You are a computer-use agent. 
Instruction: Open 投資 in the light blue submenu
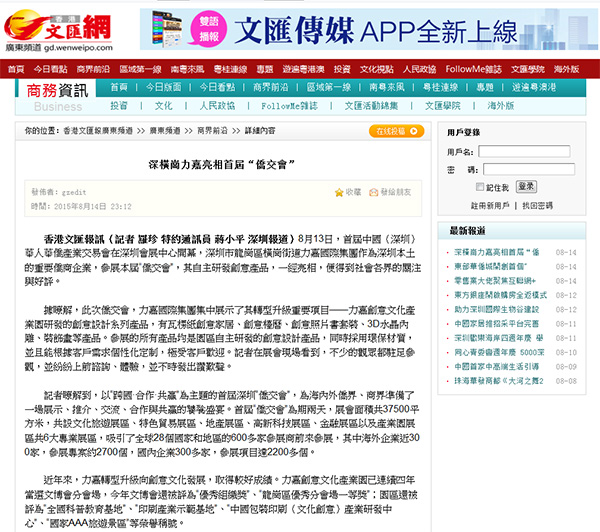click(x=119, y=106)
